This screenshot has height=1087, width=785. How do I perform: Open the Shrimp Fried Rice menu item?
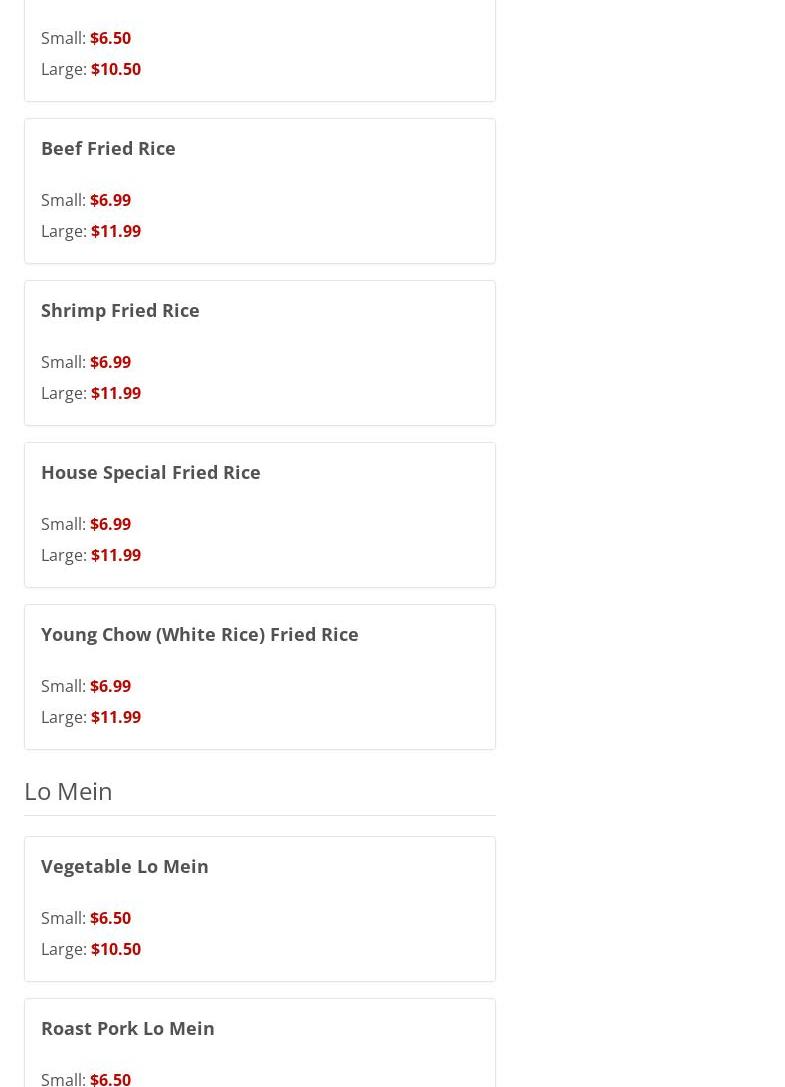tap(120, 310)
